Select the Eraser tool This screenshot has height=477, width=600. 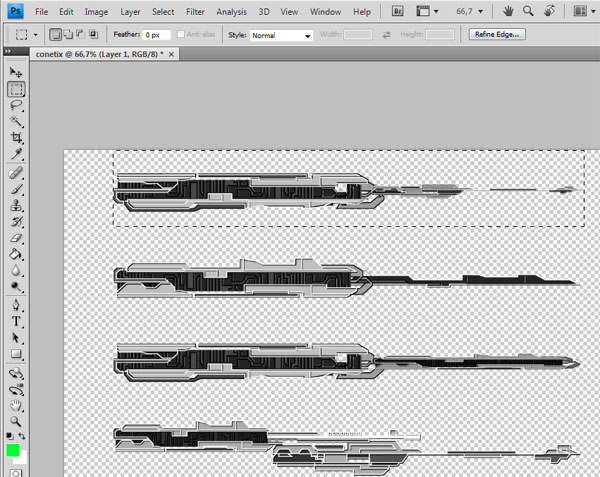click(x=16, y=238)
